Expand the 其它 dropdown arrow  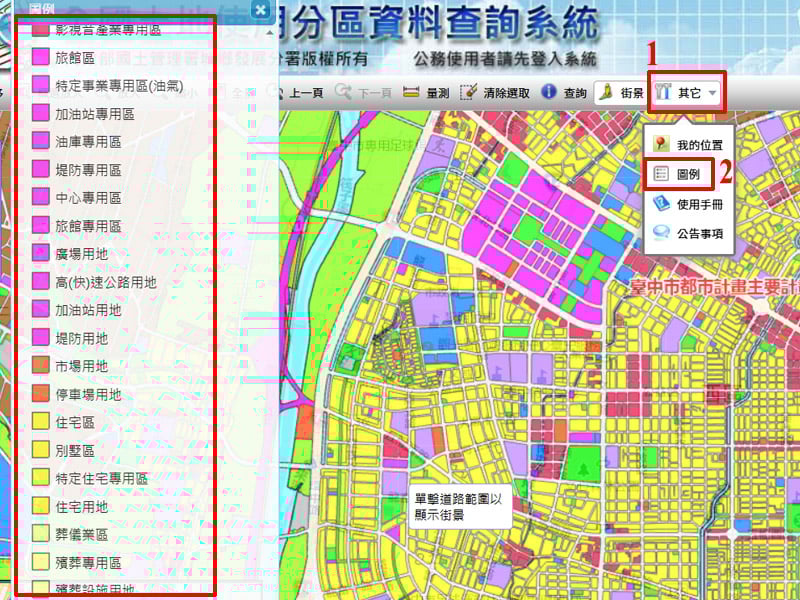(713, 93)
